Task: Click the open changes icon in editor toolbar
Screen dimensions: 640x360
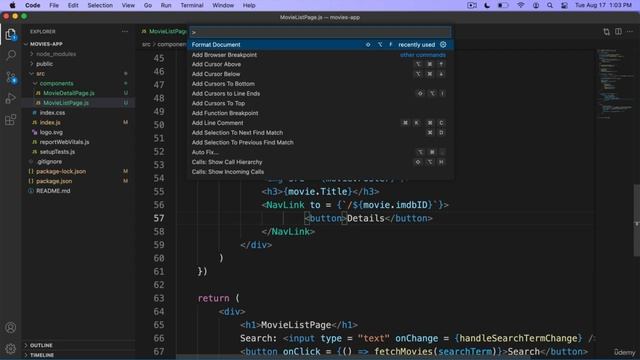Action: [607, 31]
